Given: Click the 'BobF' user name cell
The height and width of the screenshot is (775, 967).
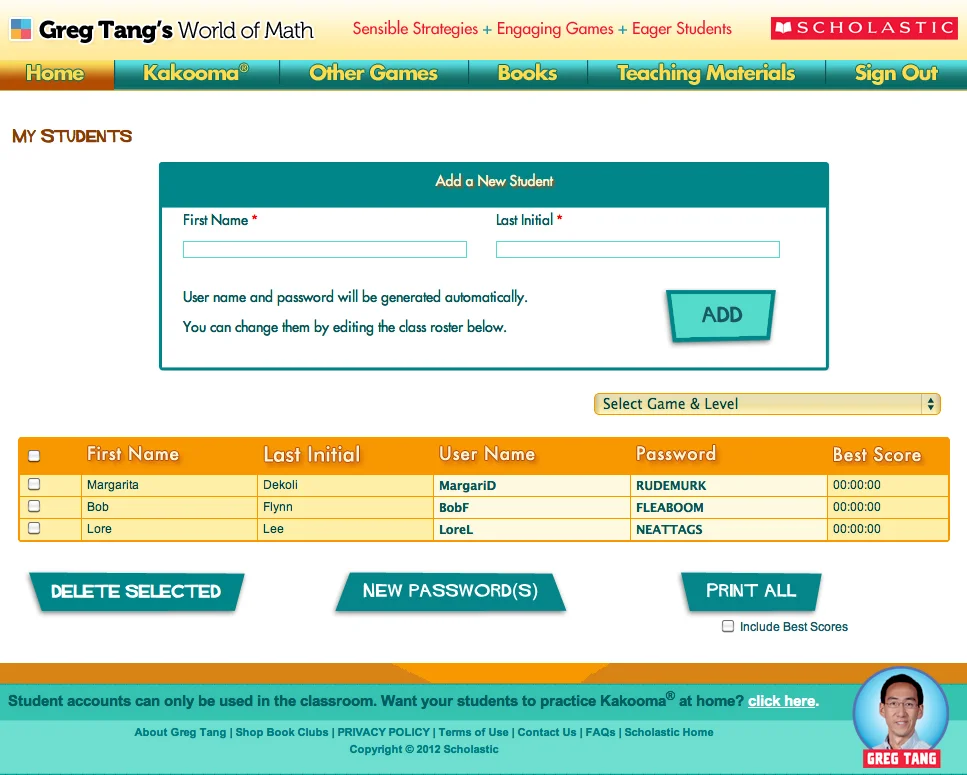Looking at the screenshot, I should (x=532, y=507).
